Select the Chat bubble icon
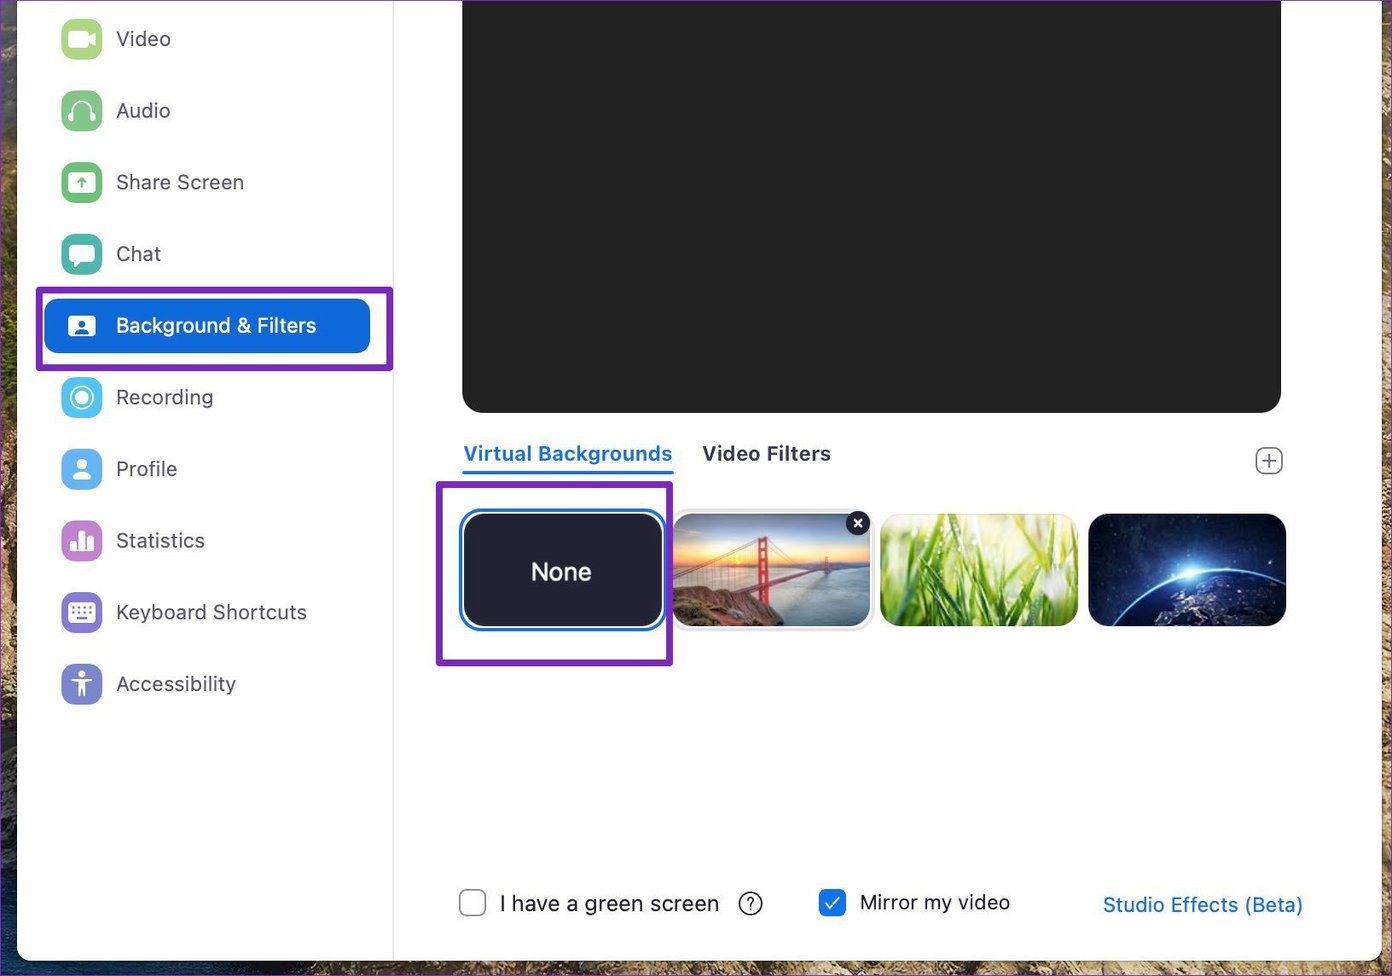 click(81, 254)
